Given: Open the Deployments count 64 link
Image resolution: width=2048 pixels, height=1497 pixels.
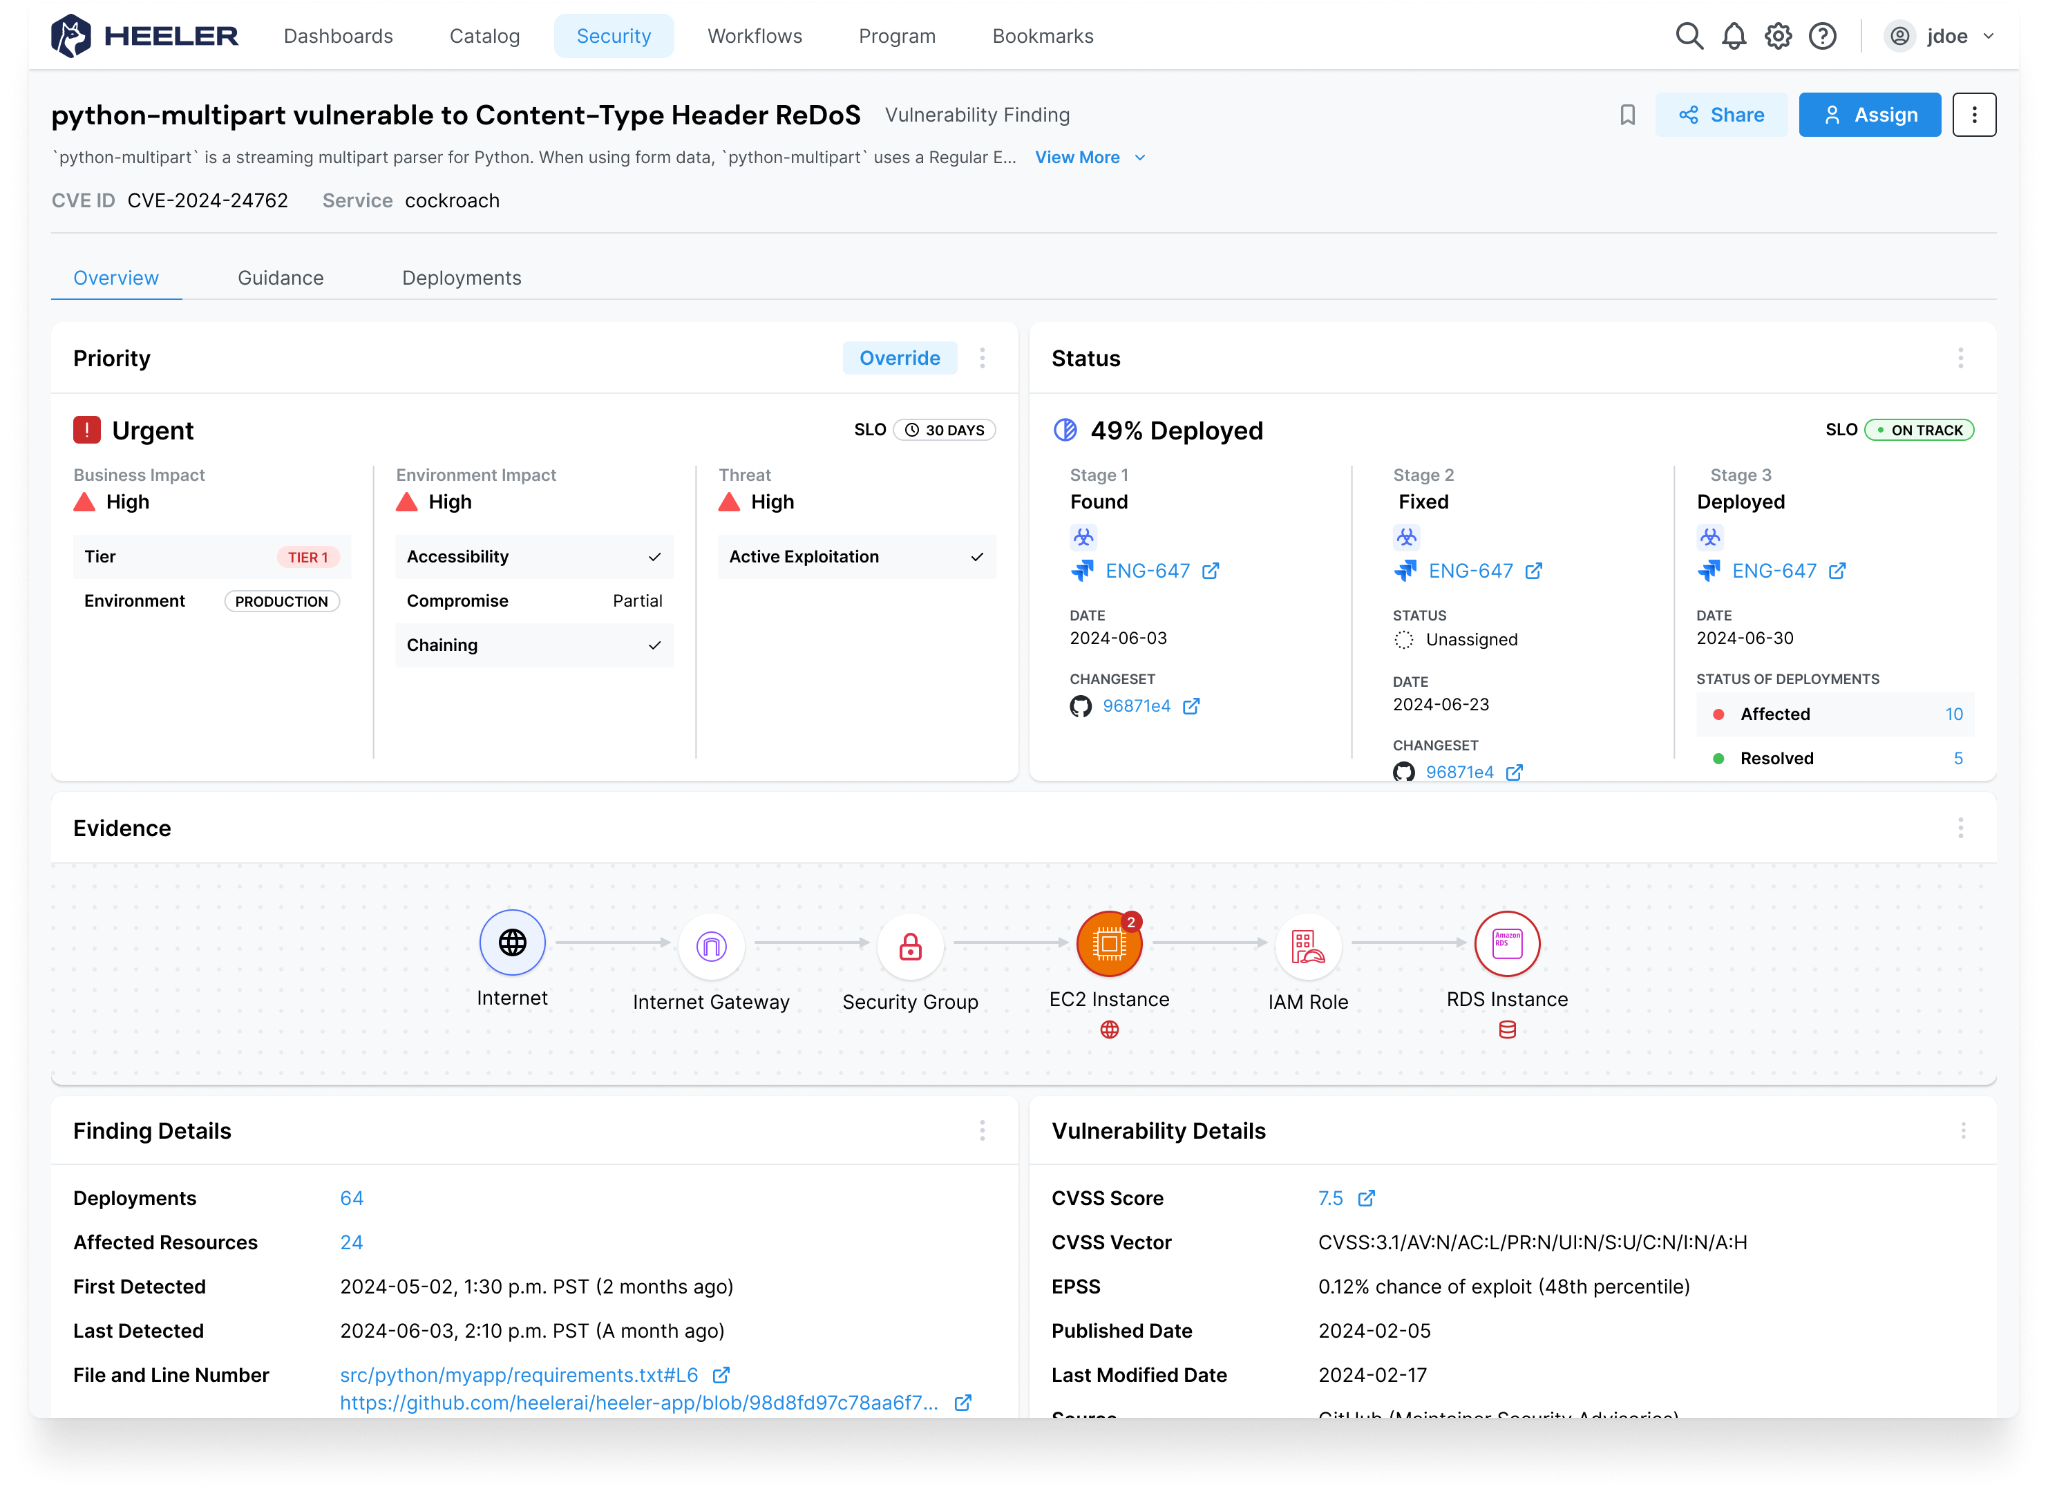Looking at the screenshot, I should point(351,1198).
